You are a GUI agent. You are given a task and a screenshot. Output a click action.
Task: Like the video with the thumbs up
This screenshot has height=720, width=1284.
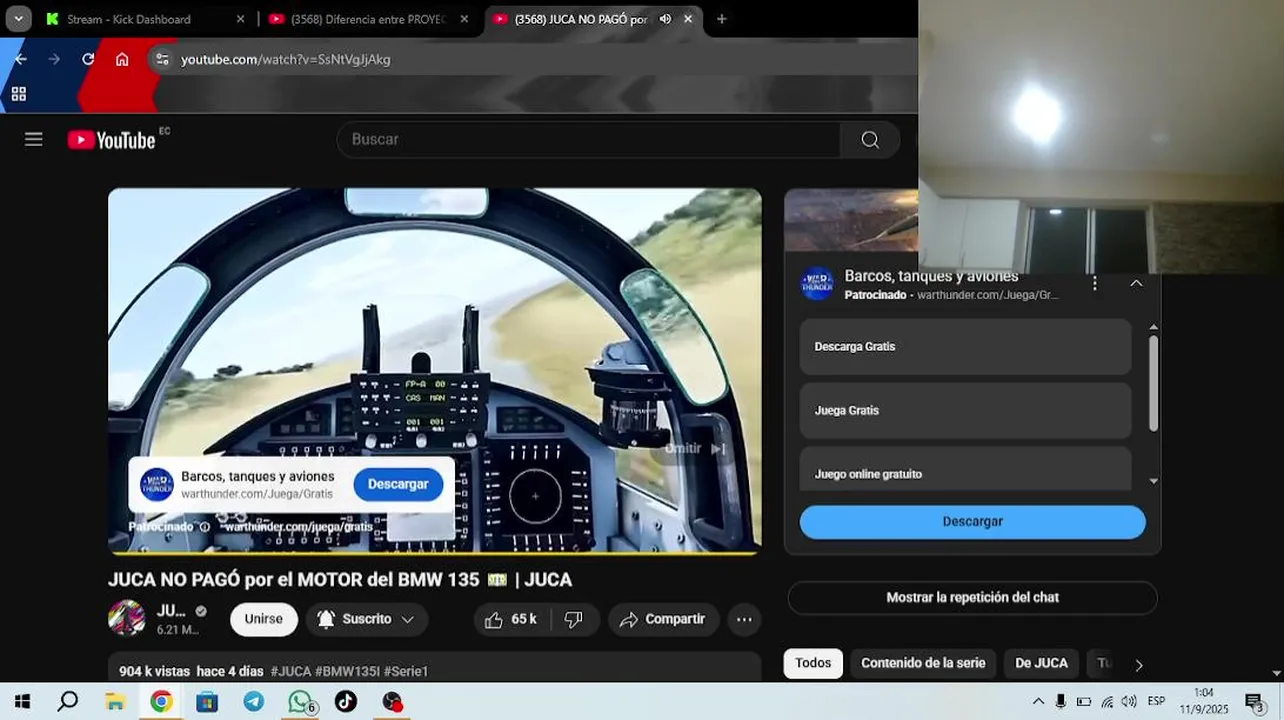[x=510, y=620]
